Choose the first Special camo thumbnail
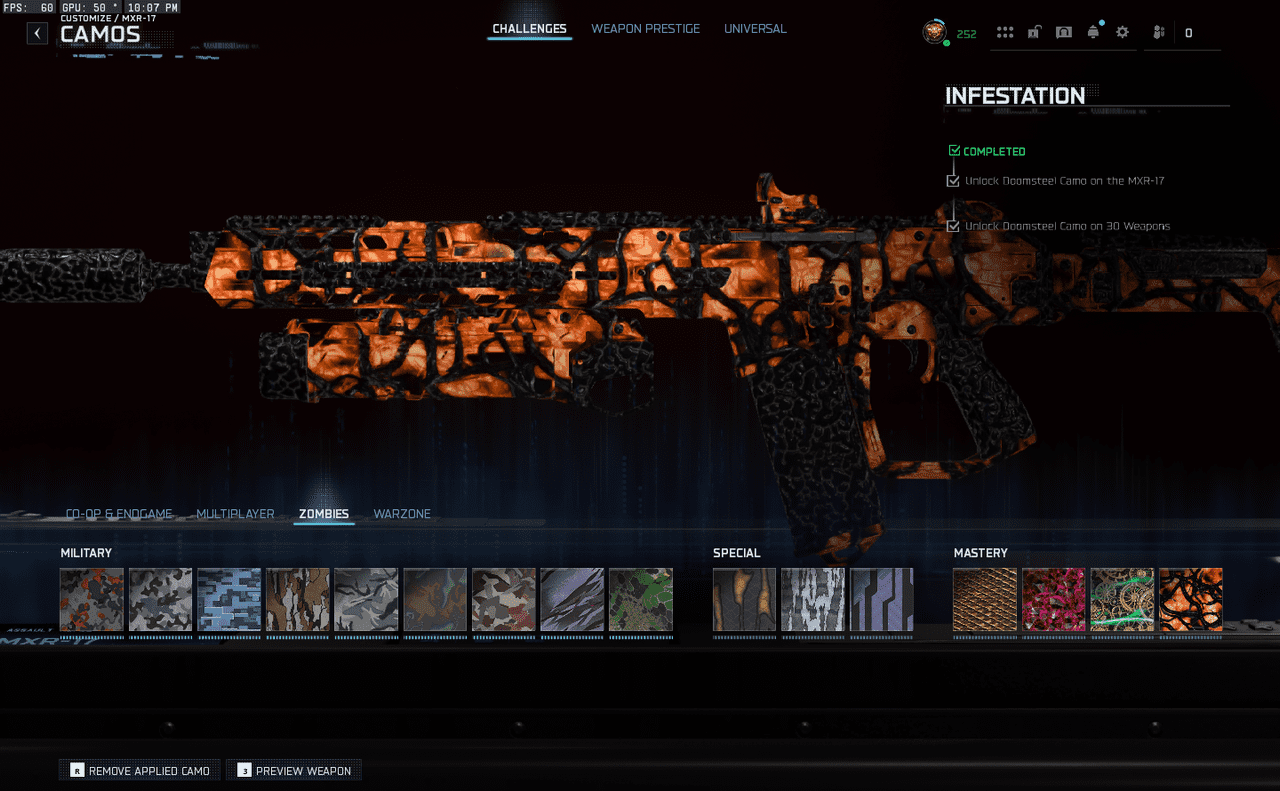Viewport: 1280px width, 791px height. (744, 600)
